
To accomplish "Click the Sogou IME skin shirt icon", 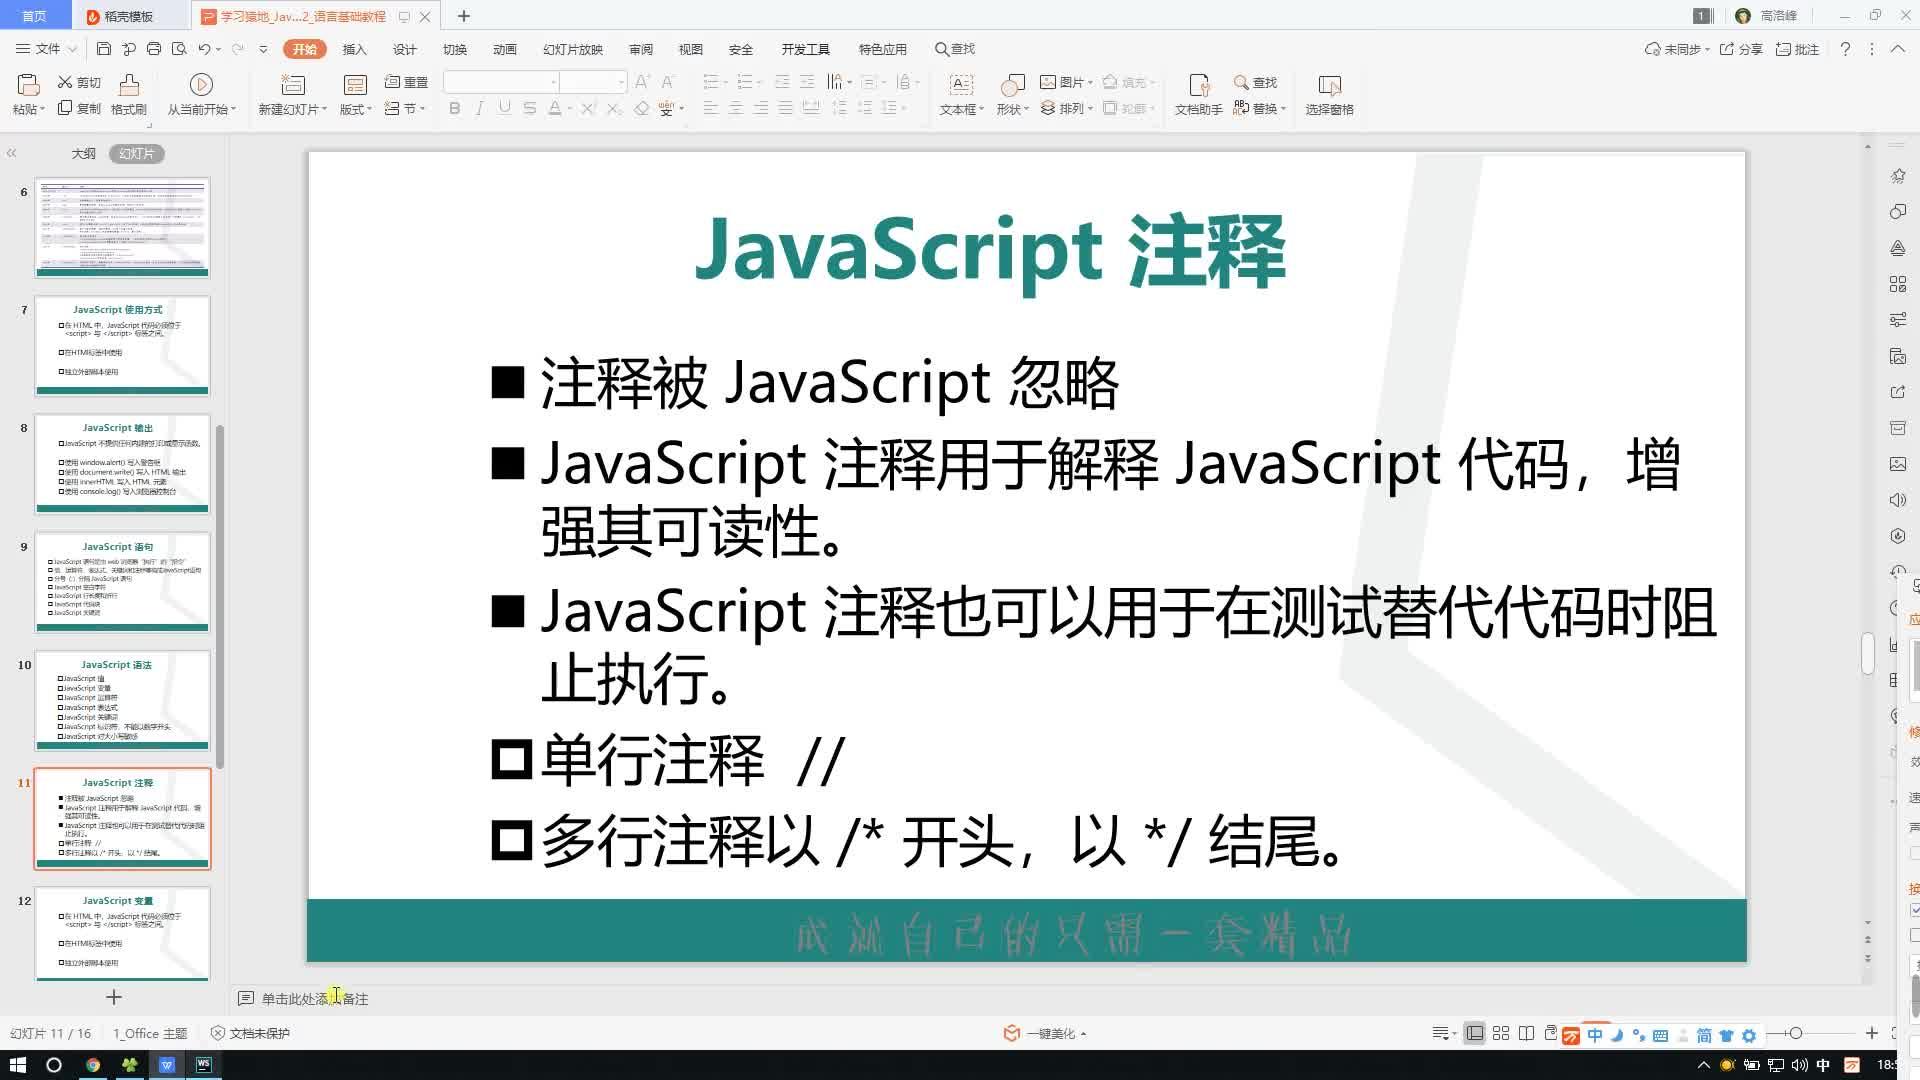I will pyautogui.click(x=1726, y=1036).
